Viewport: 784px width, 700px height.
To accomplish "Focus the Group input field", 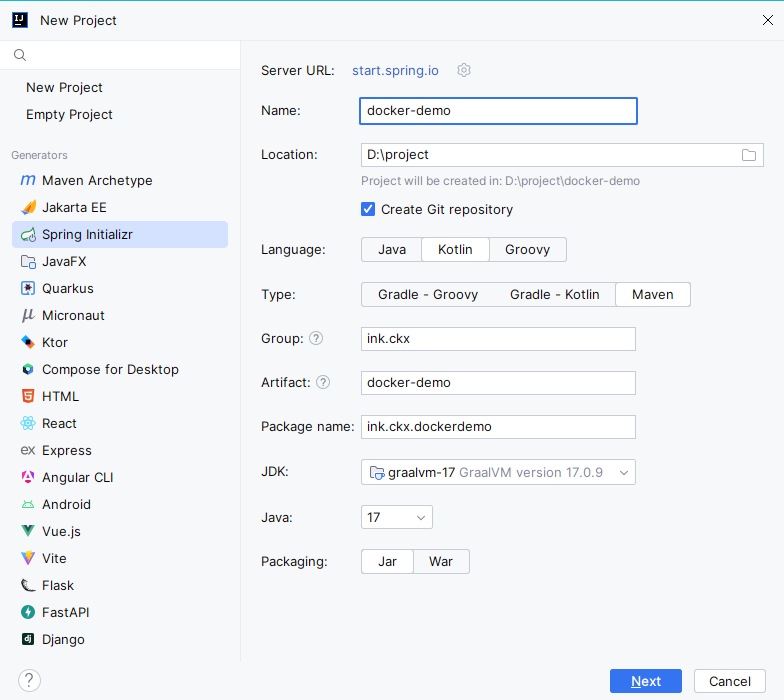I will [498, 339].
